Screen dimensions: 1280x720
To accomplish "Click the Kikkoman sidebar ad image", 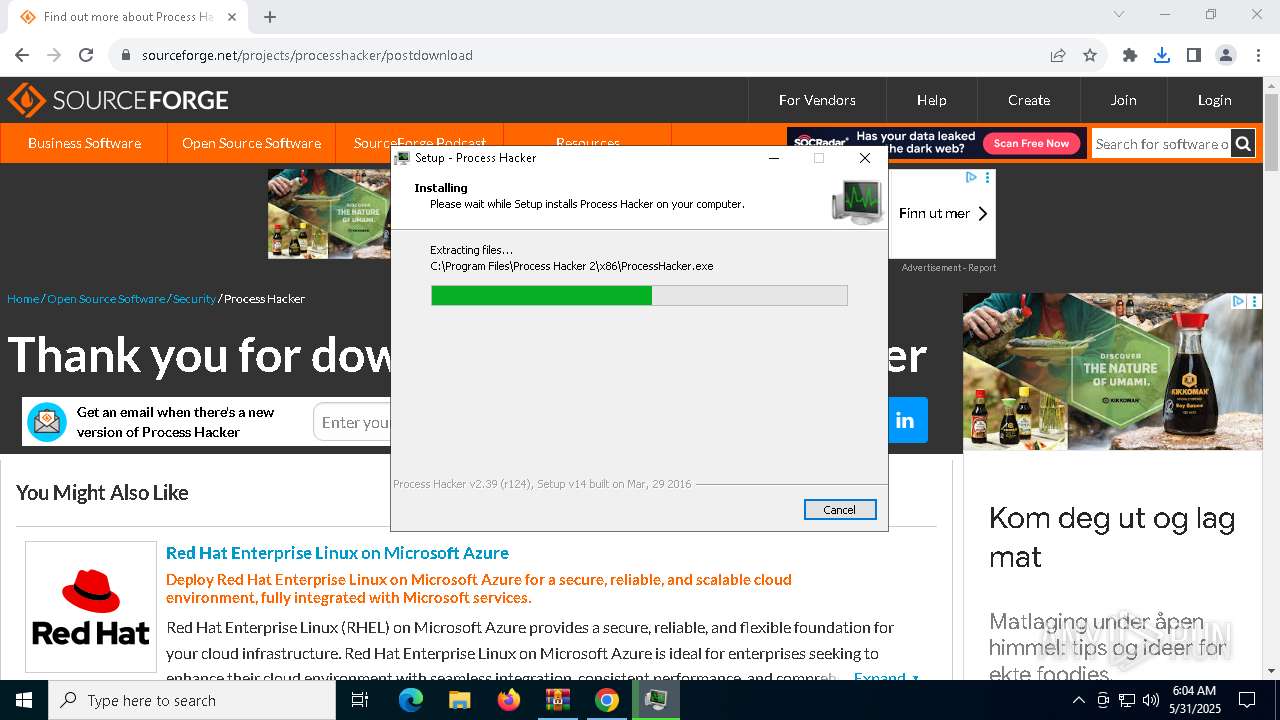I will click(1112, 371).
